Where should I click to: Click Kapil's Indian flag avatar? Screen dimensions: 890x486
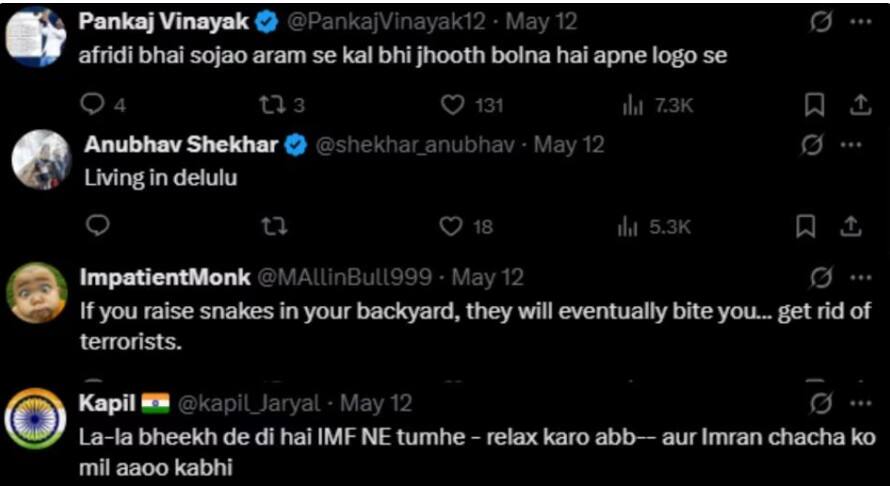pyautogui.click(x=35, y=418)
